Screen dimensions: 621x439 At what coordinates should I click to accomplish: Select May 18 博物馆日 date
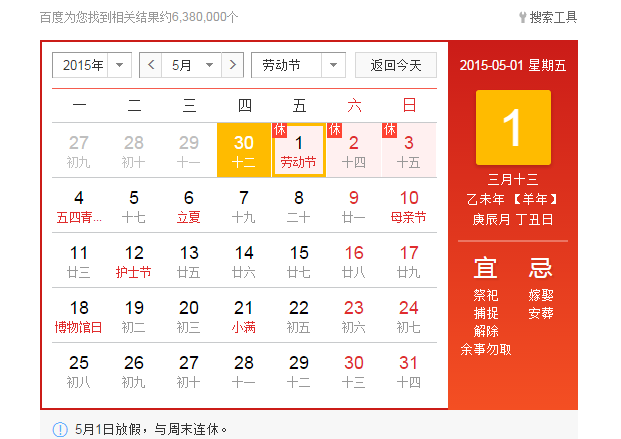coord(79,315)
